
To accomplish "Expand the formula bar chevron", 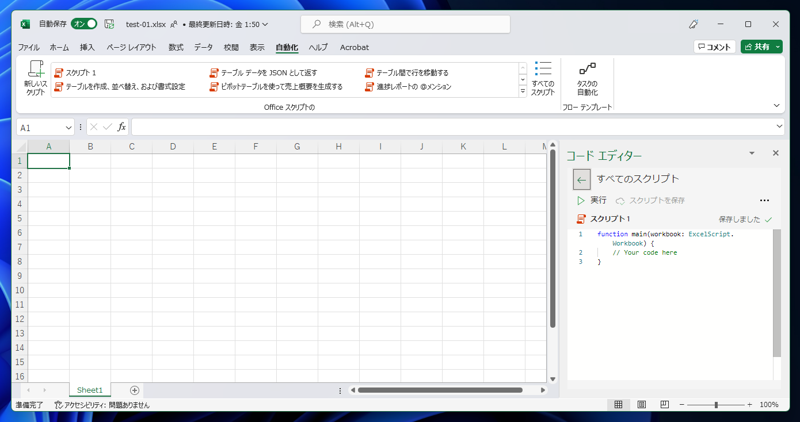I will pyautogui.click(x=779, y=126).
